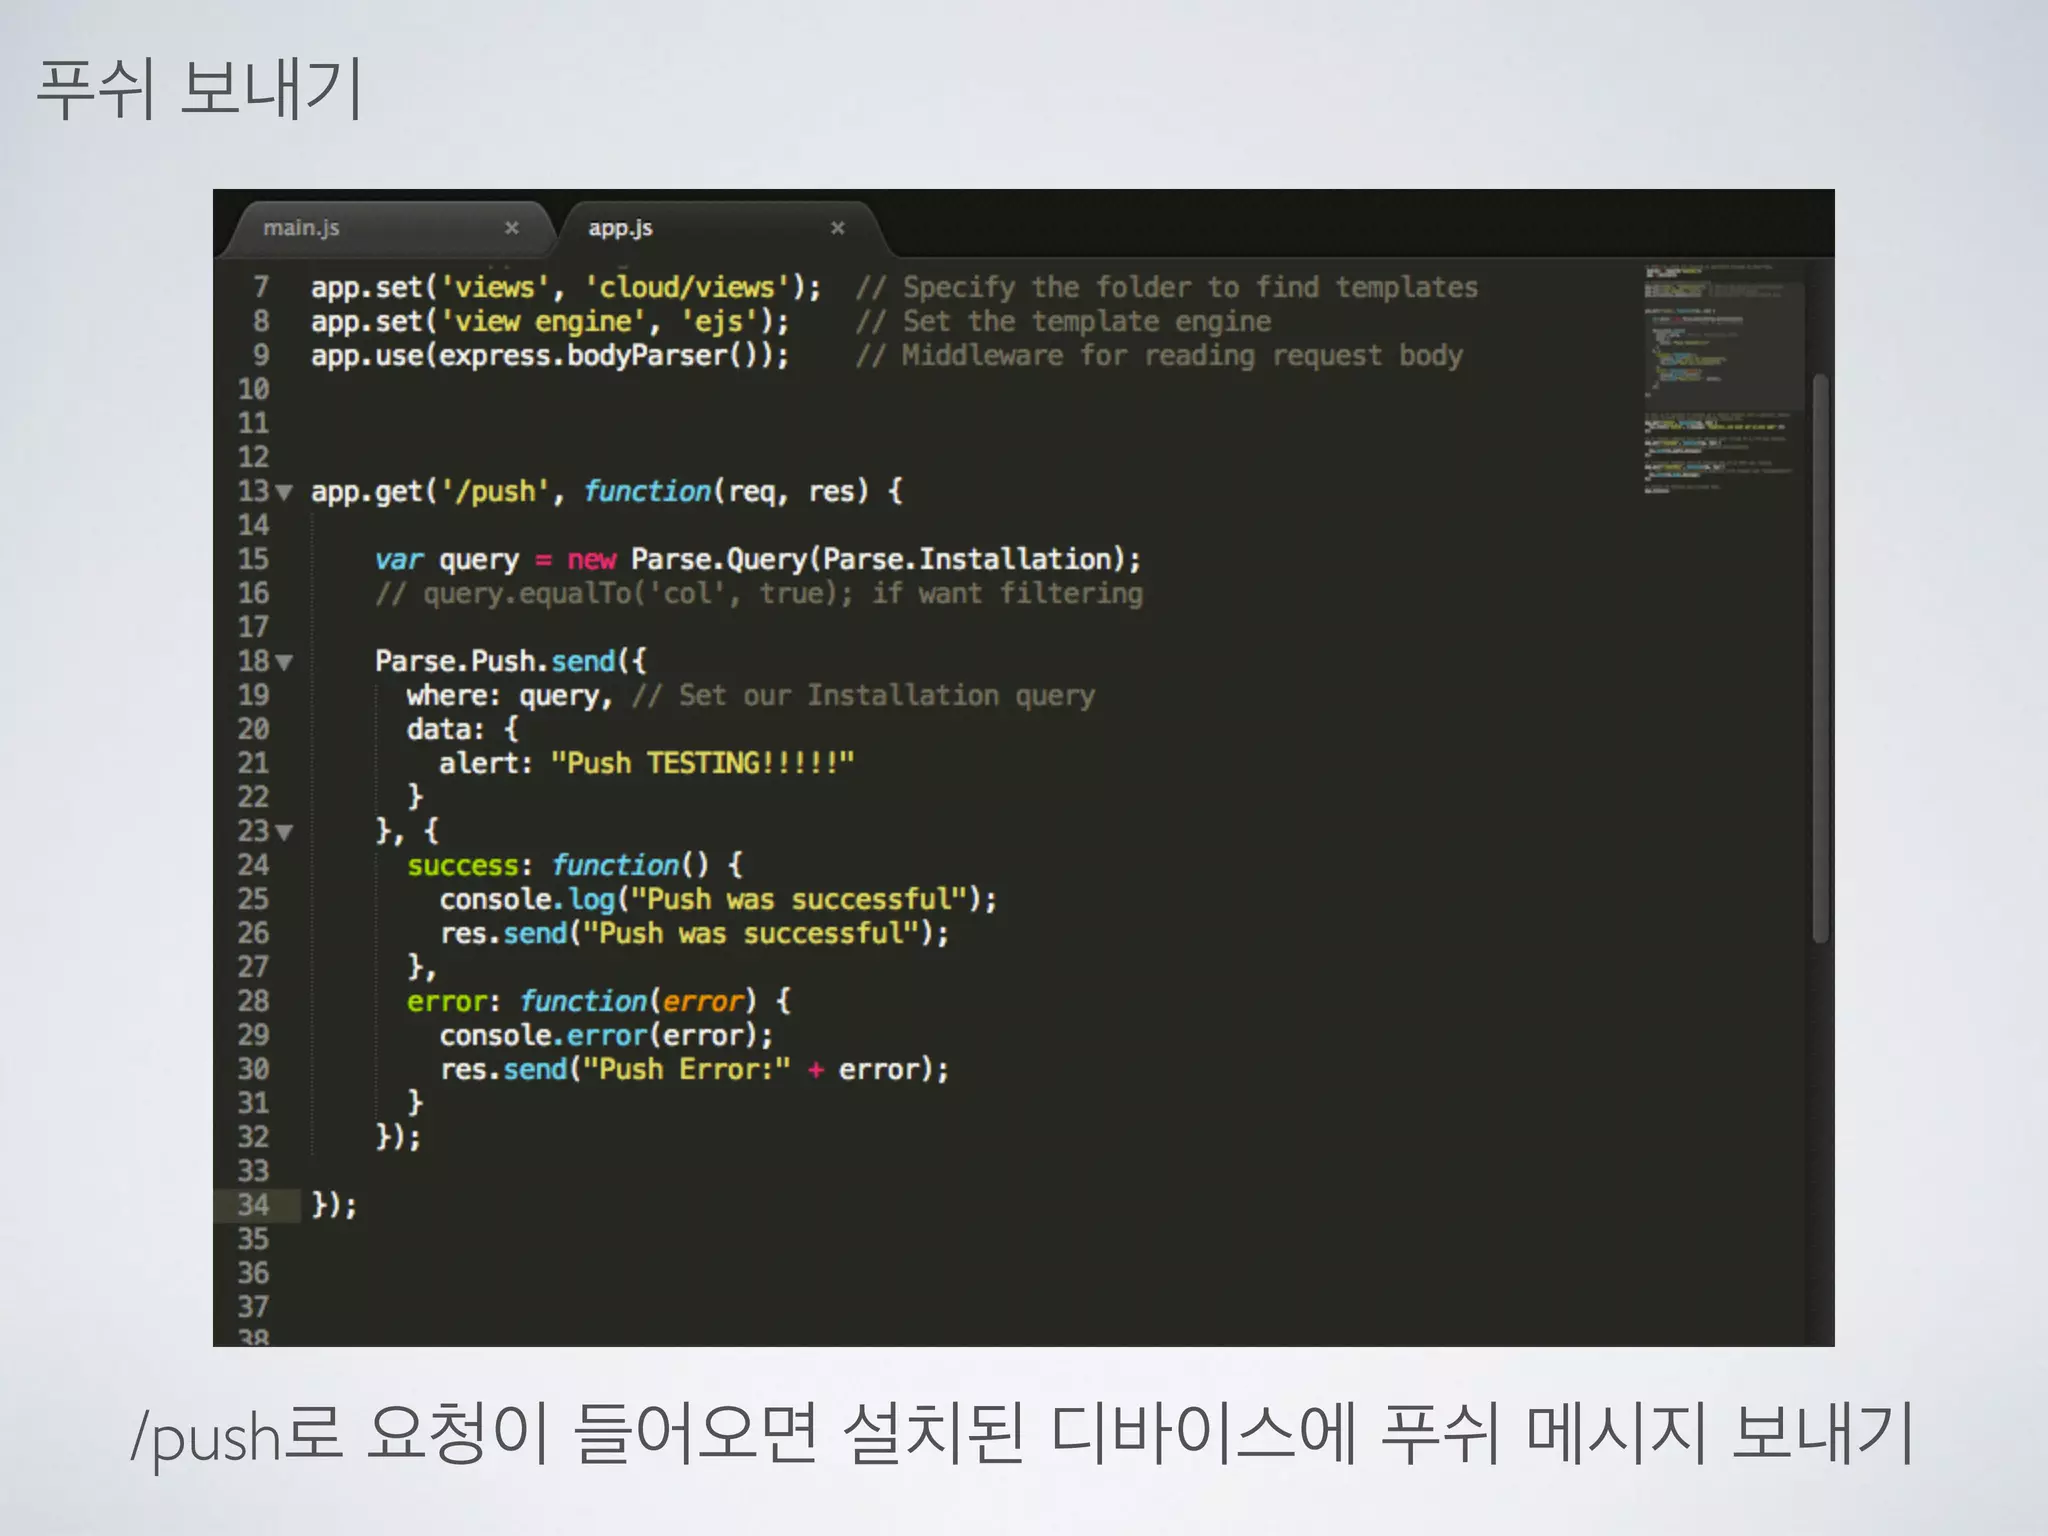Place cursor in the 'Push TESTING!!!!!' string
Image resolution: width=2048 pixels, height=1536 pixels.
pyautogui.click(x=702, y=764)
